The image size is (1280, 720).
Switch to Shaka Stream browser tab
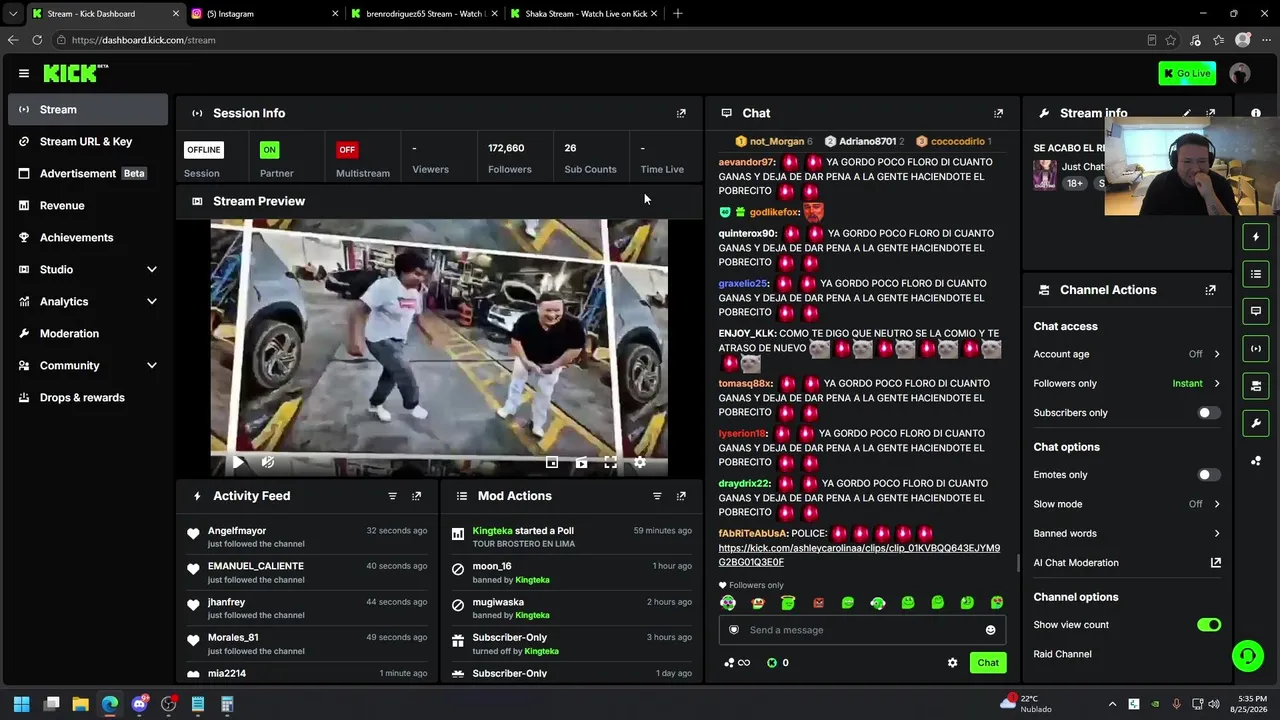585,14
